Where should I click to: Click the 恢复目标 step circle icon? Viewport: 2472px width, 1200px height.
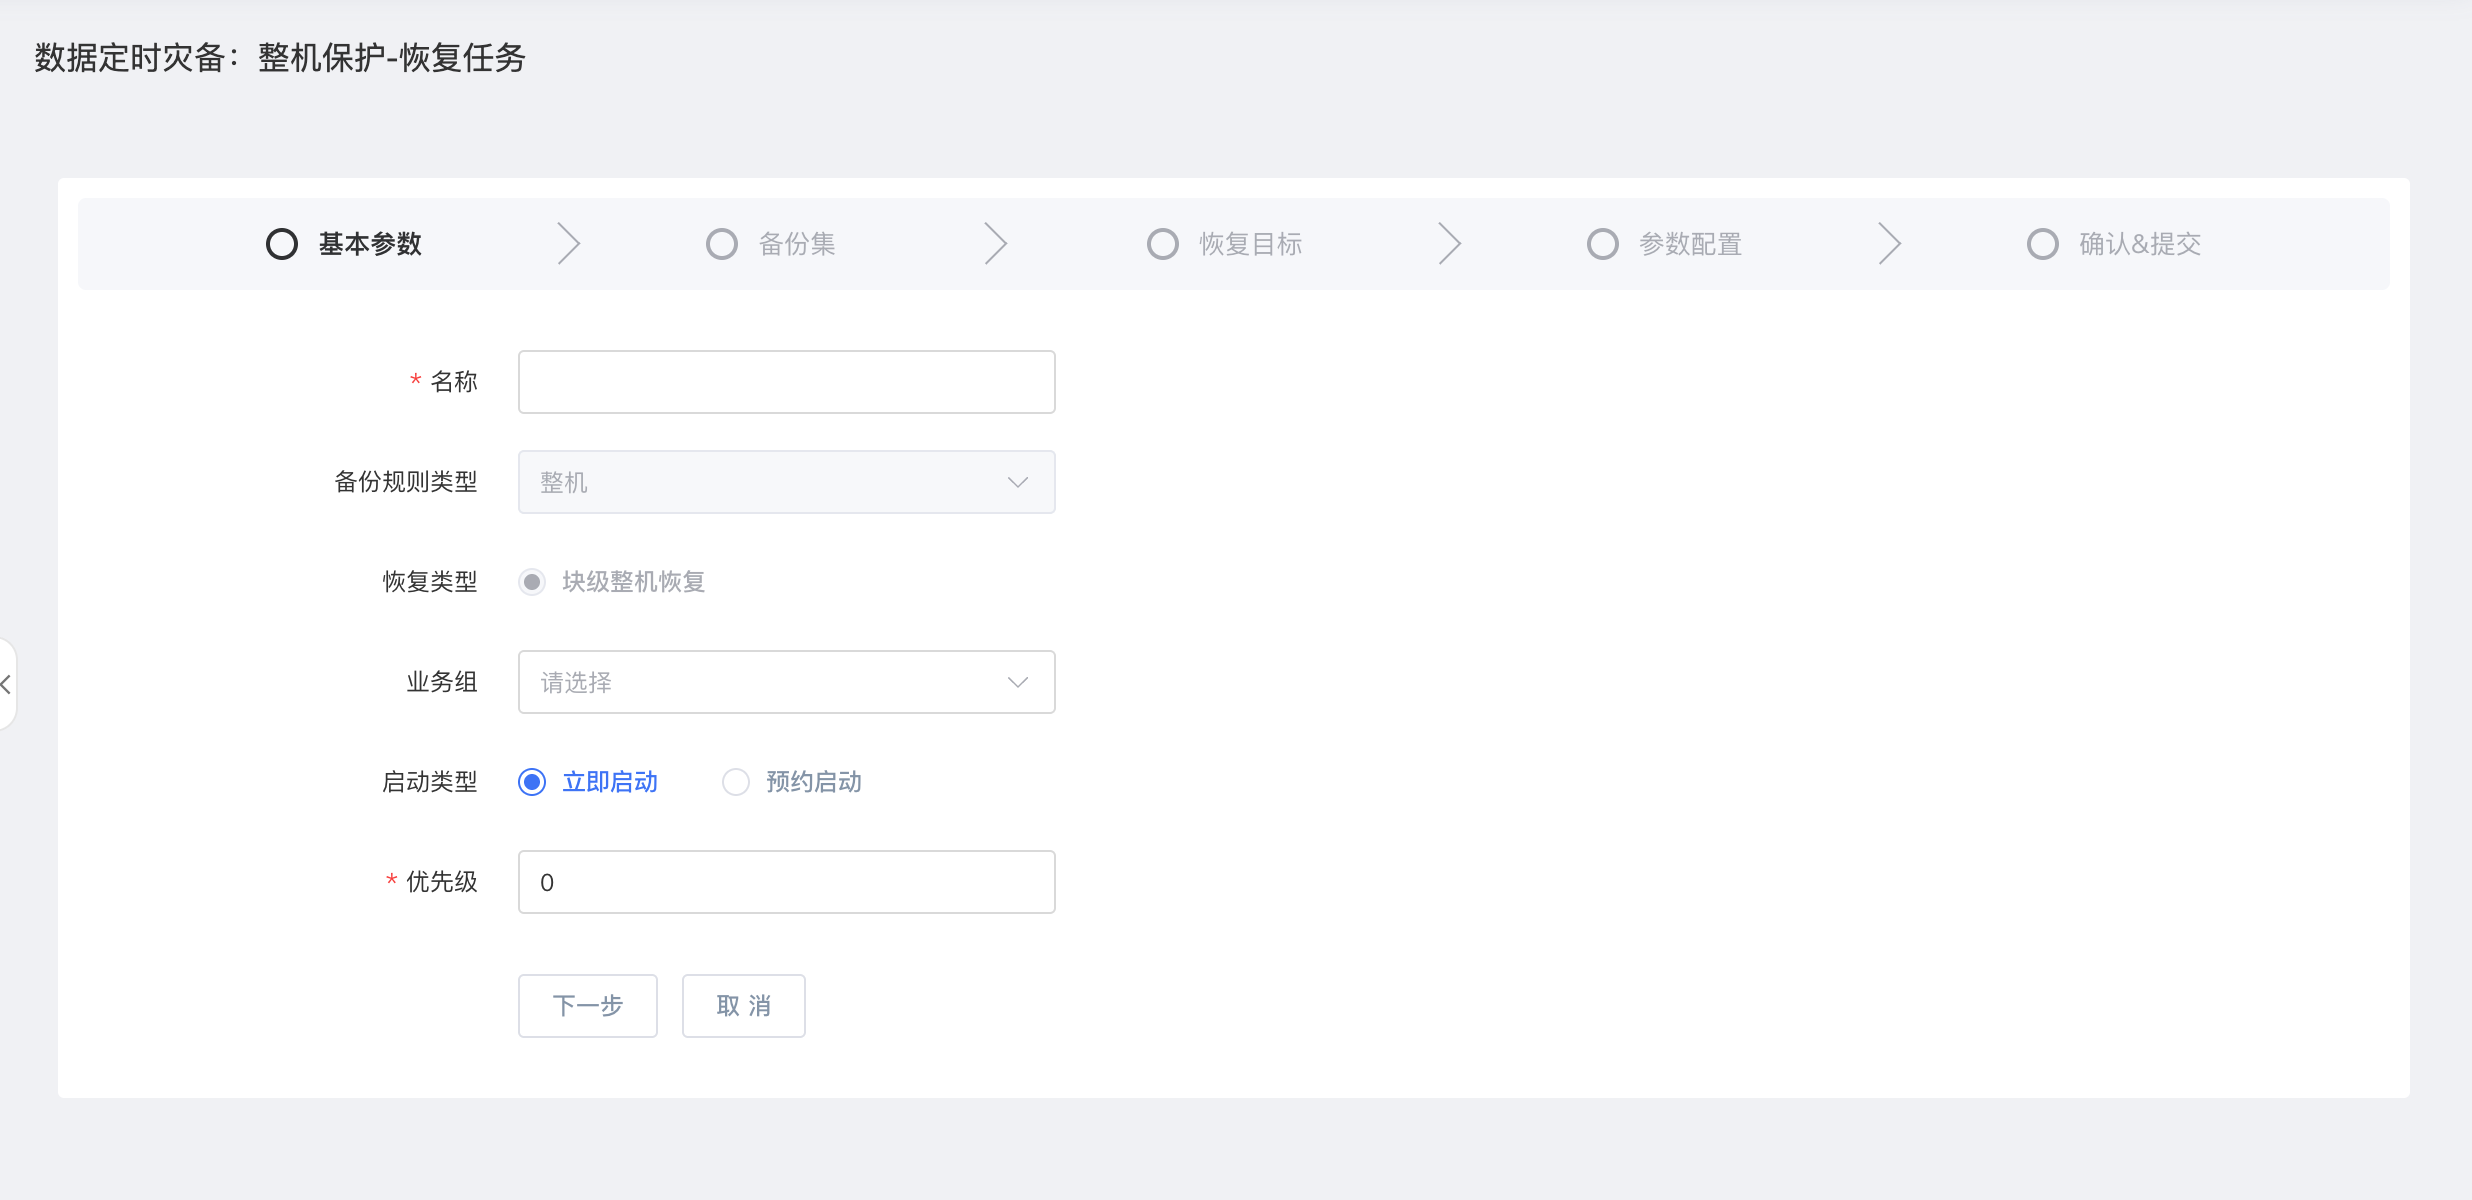click(x=1163, y=244)
